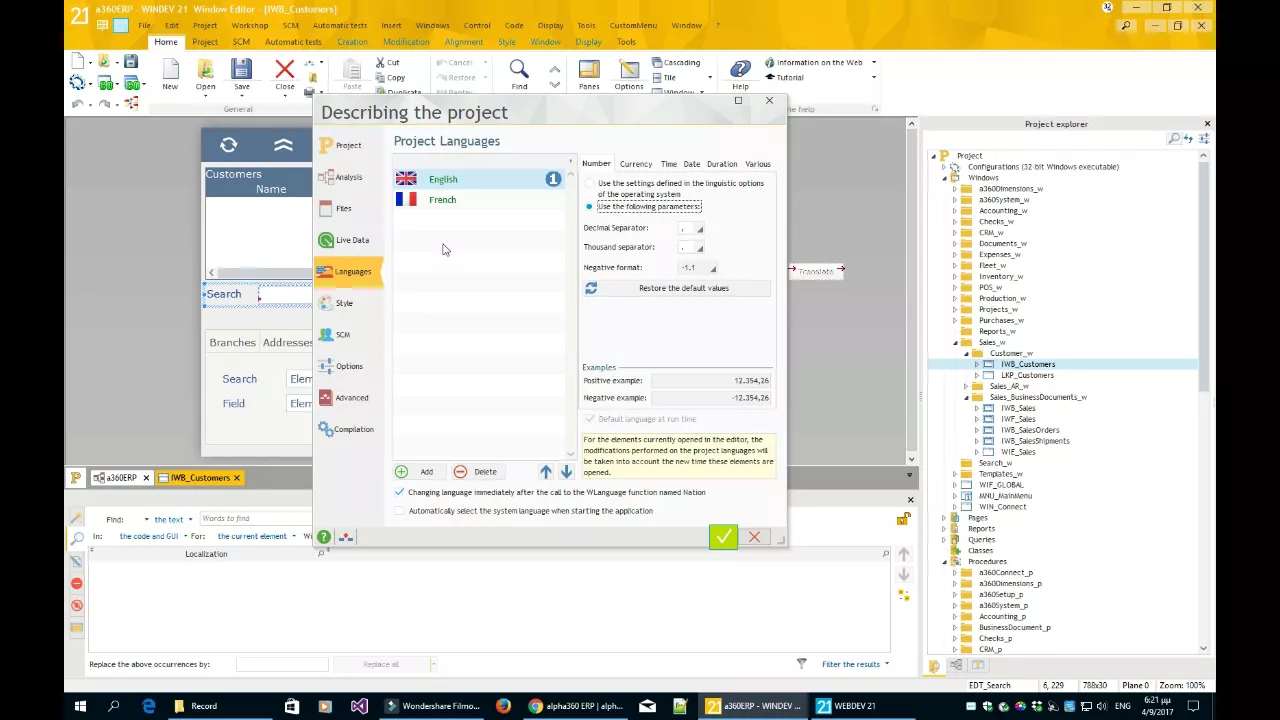Open the Options section in sidebar
1280x720 pixels.
[x=341, y=366]
